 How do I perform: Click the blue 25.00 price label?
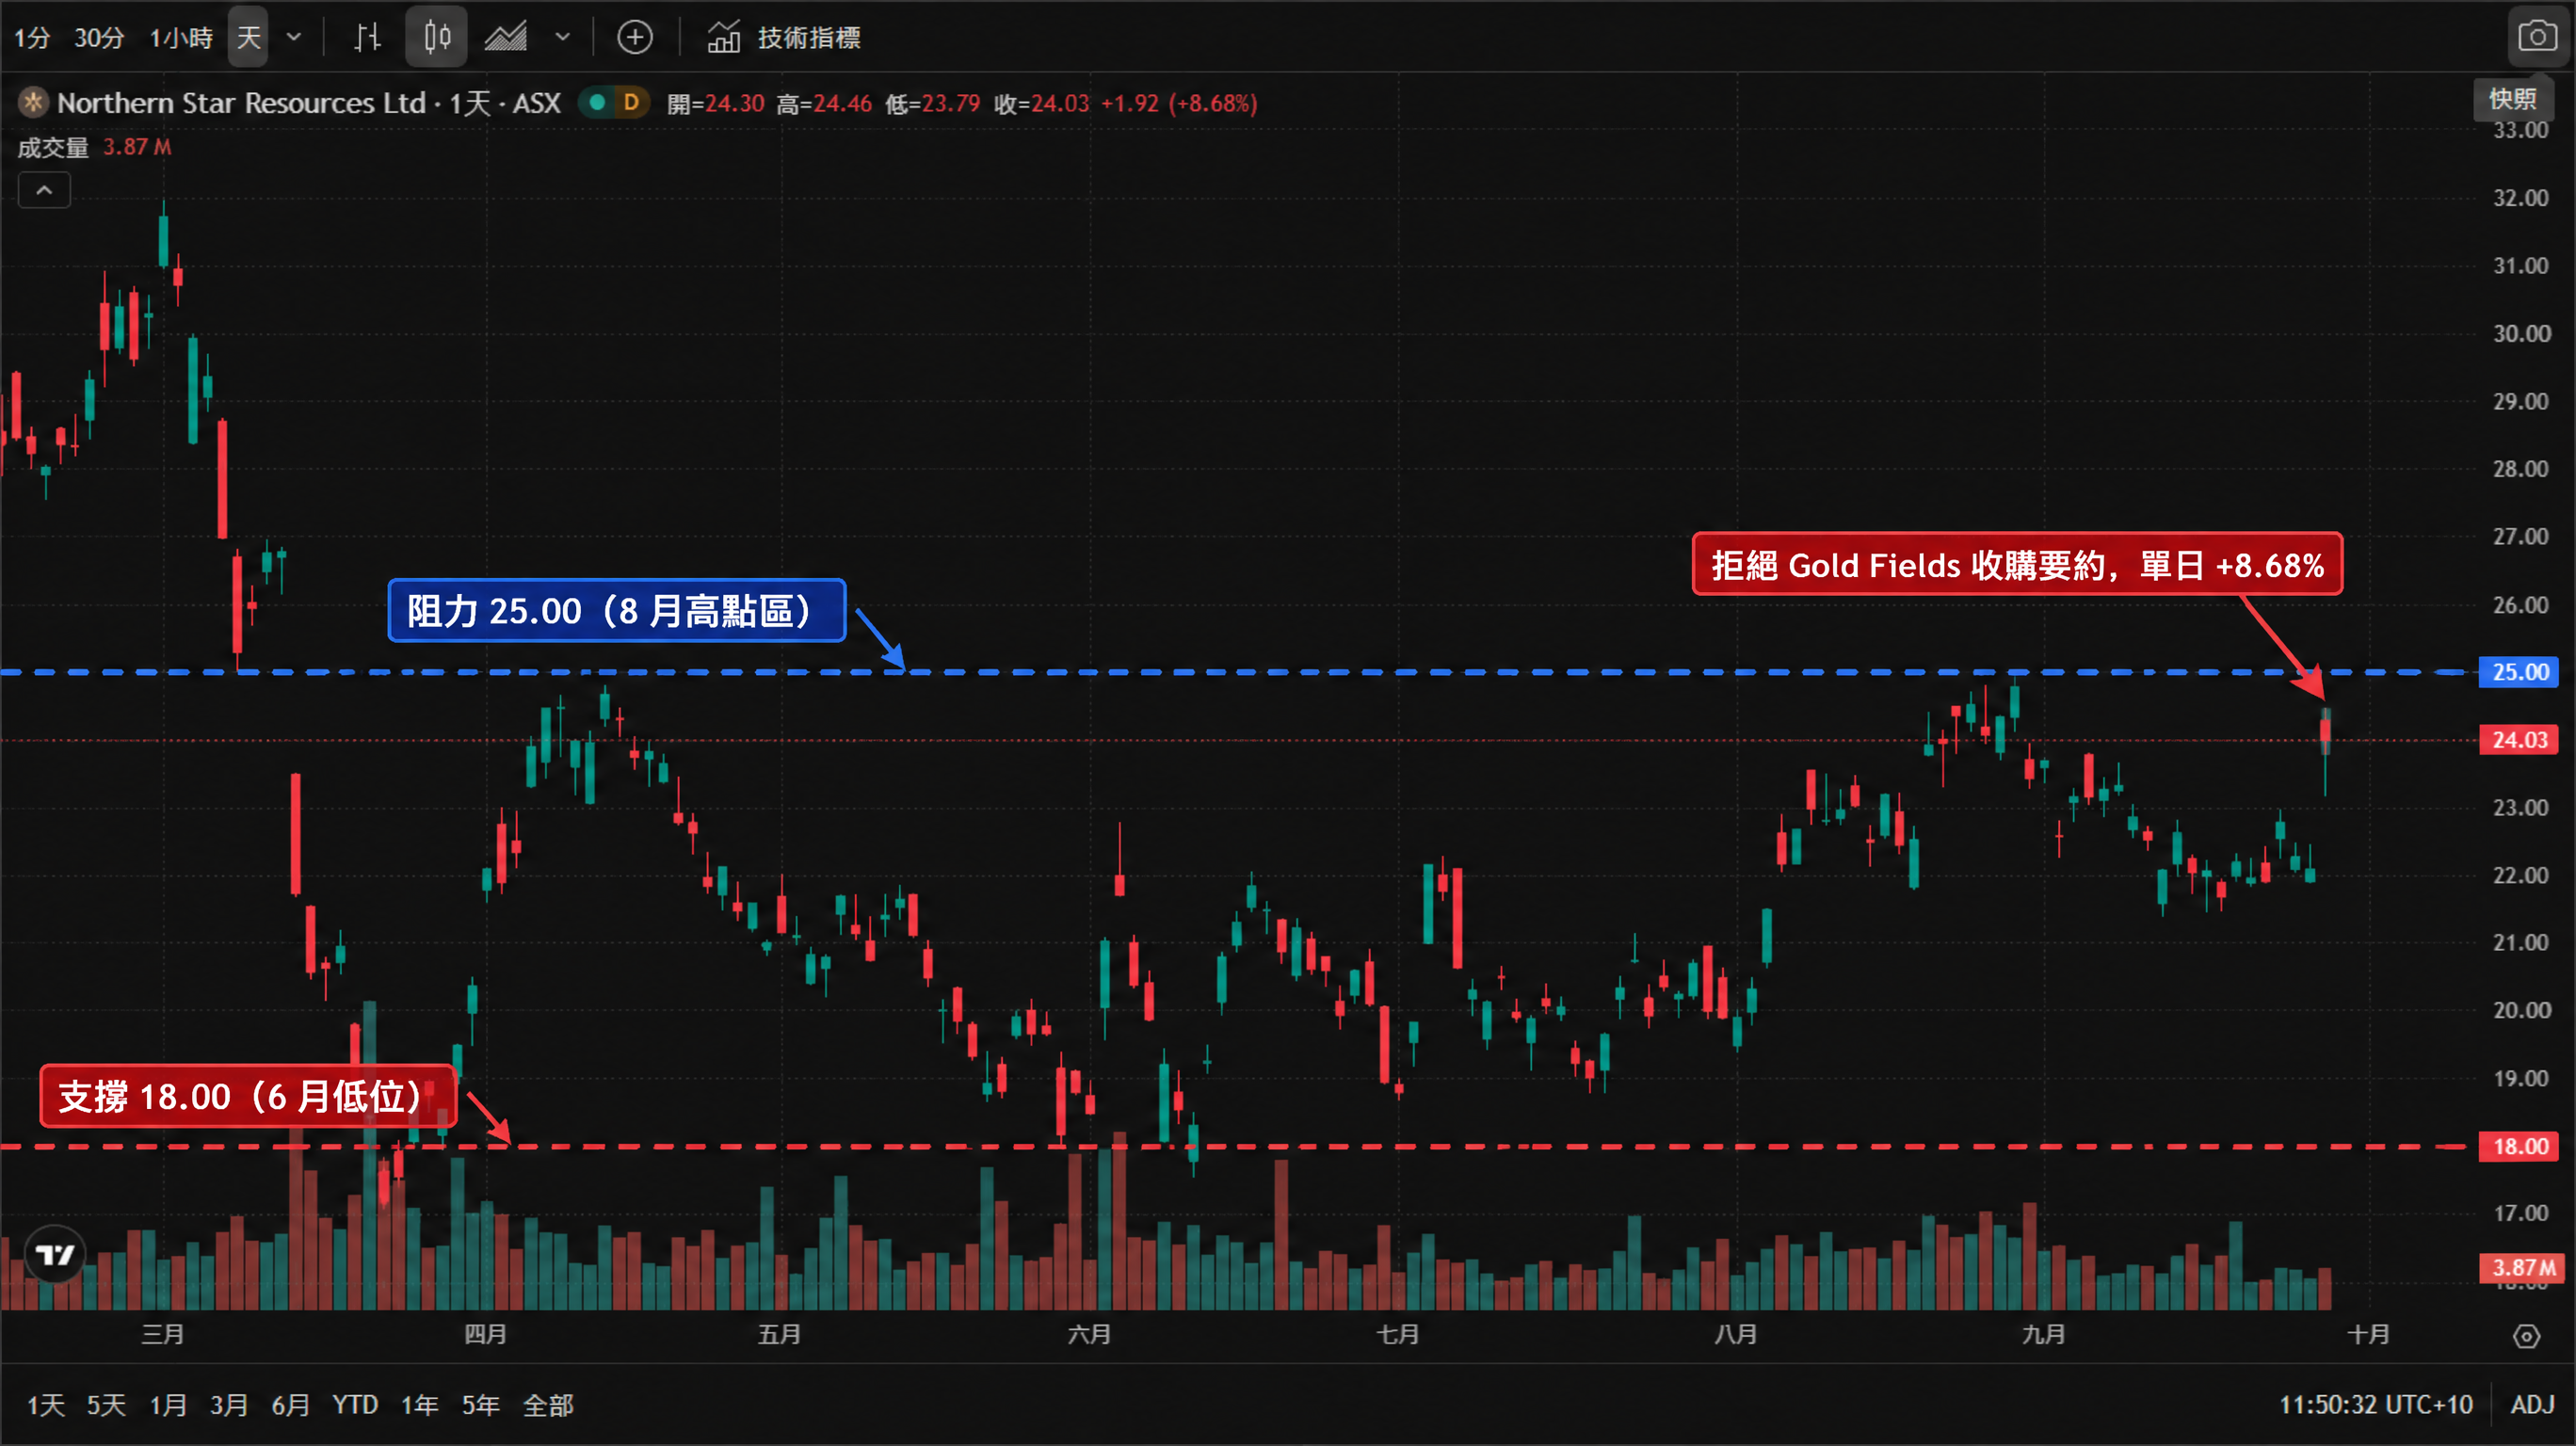tap(2520, 672)
